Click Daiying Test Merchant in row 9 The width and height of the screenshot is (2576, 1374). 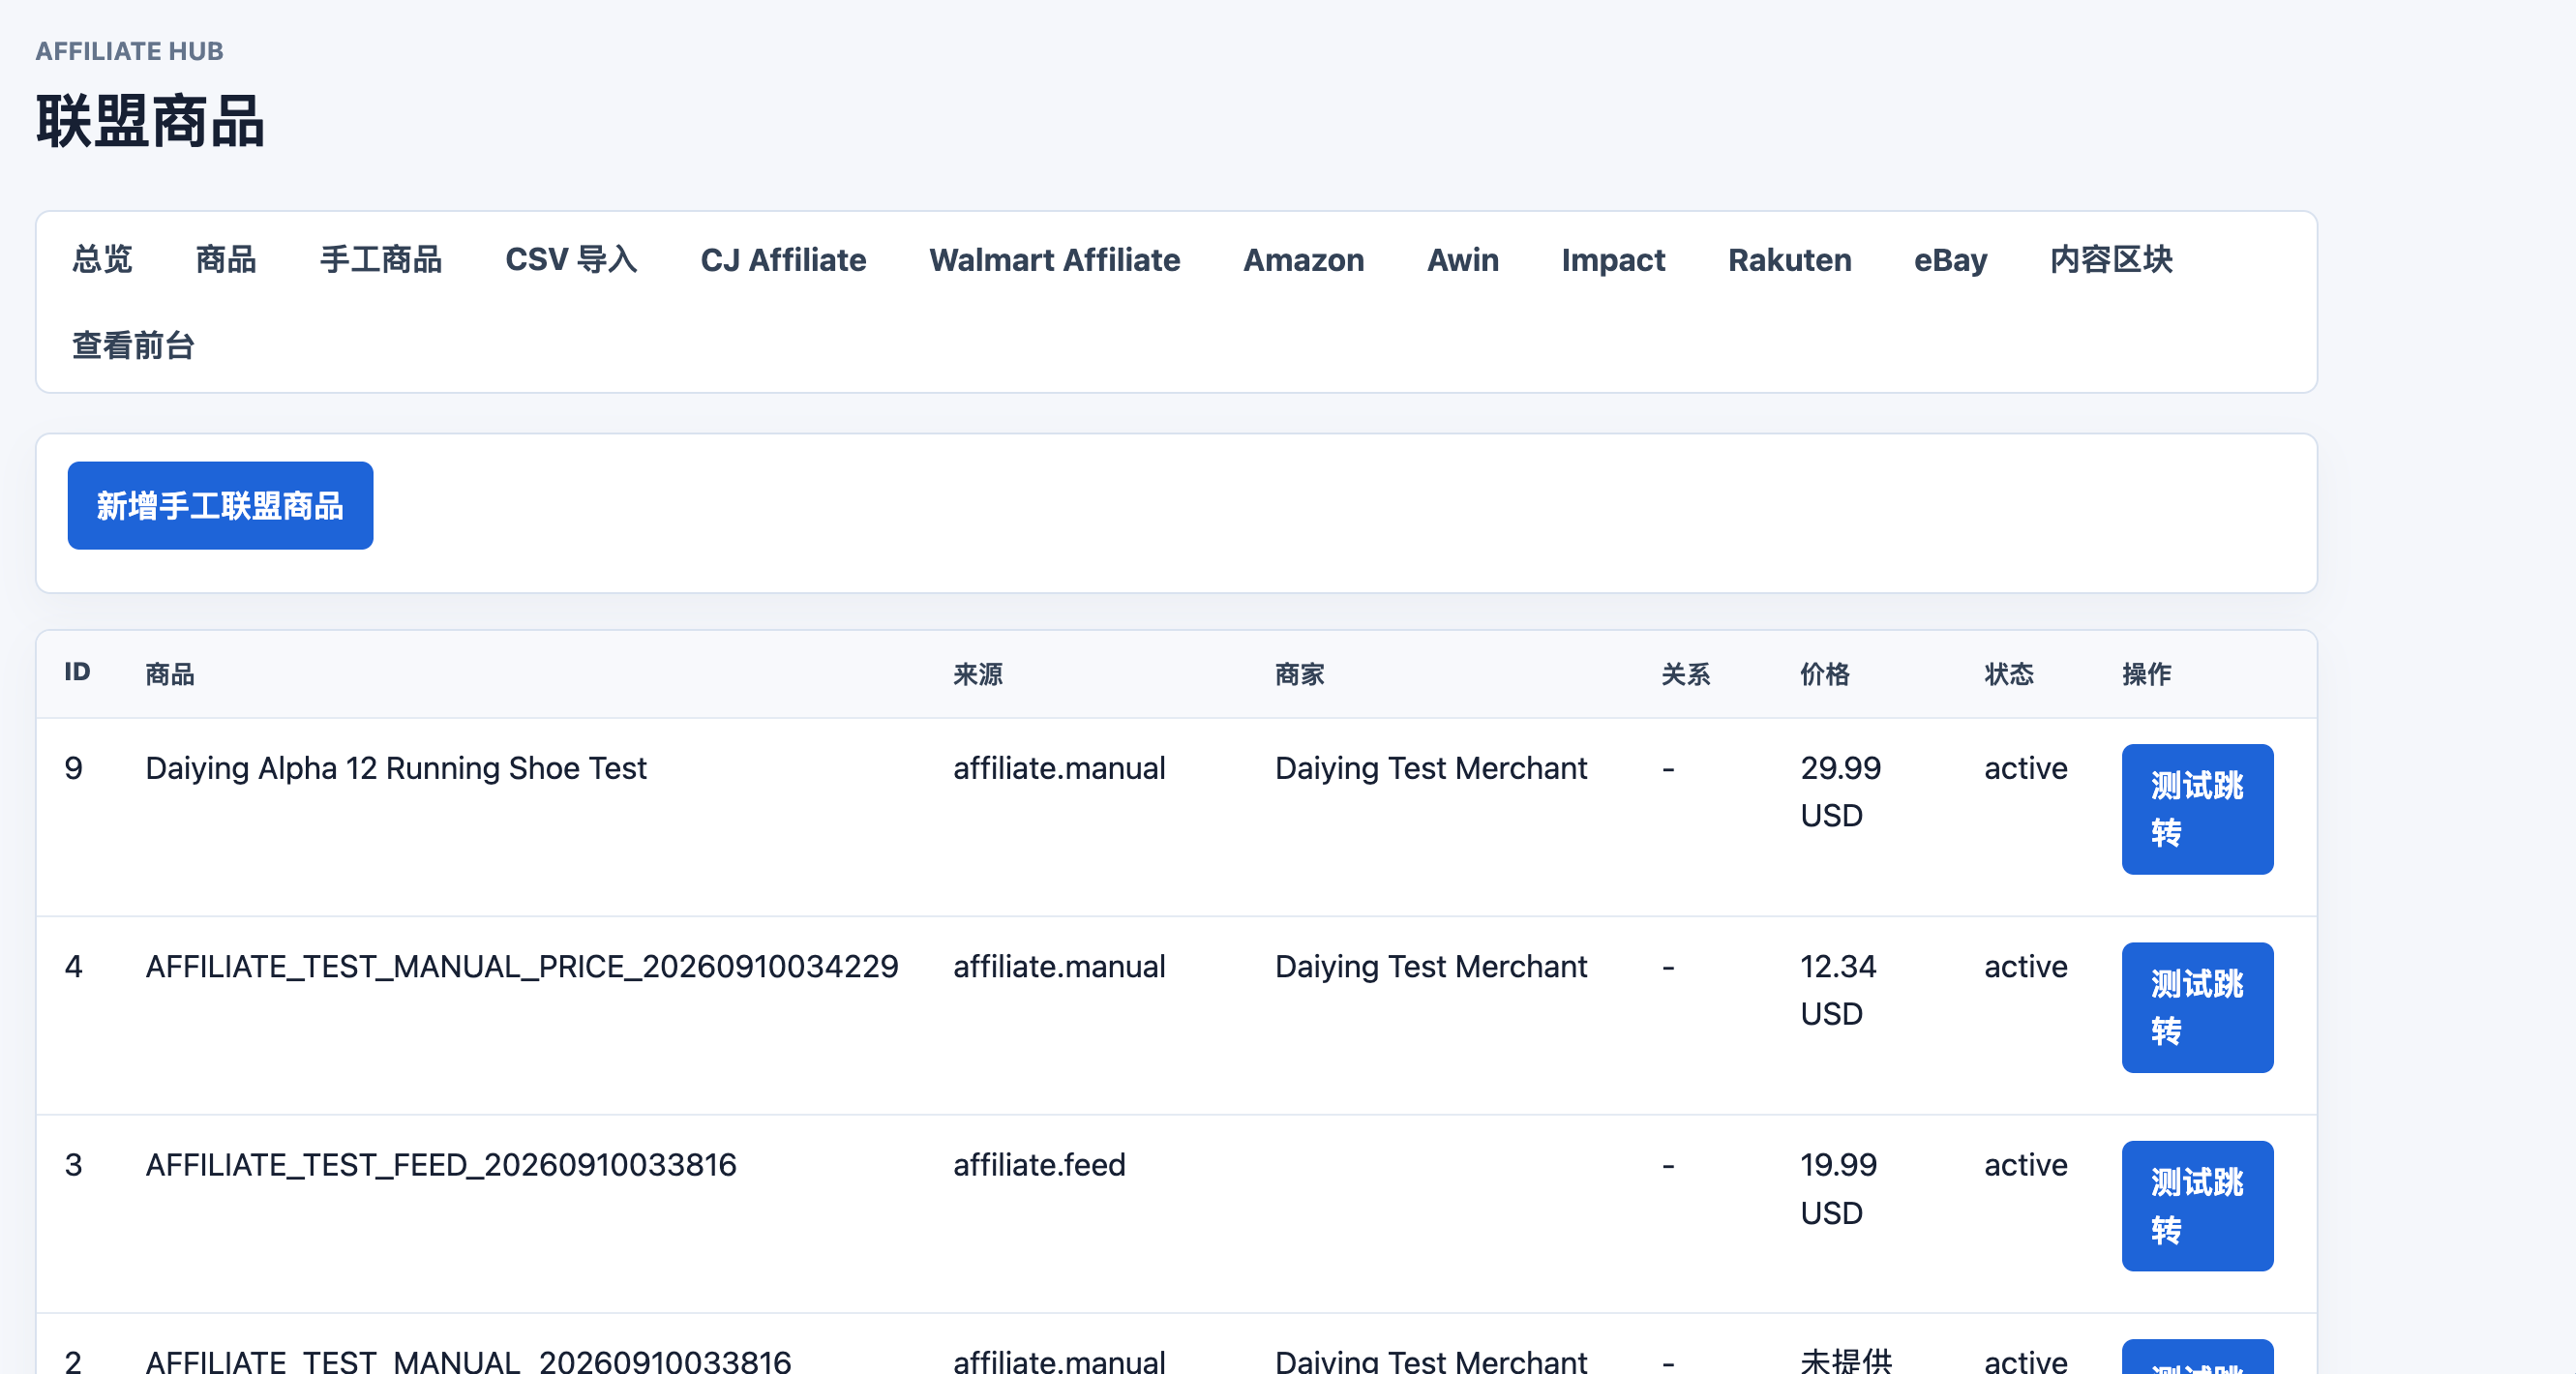pyautogui.click(x=1430, y=768)
